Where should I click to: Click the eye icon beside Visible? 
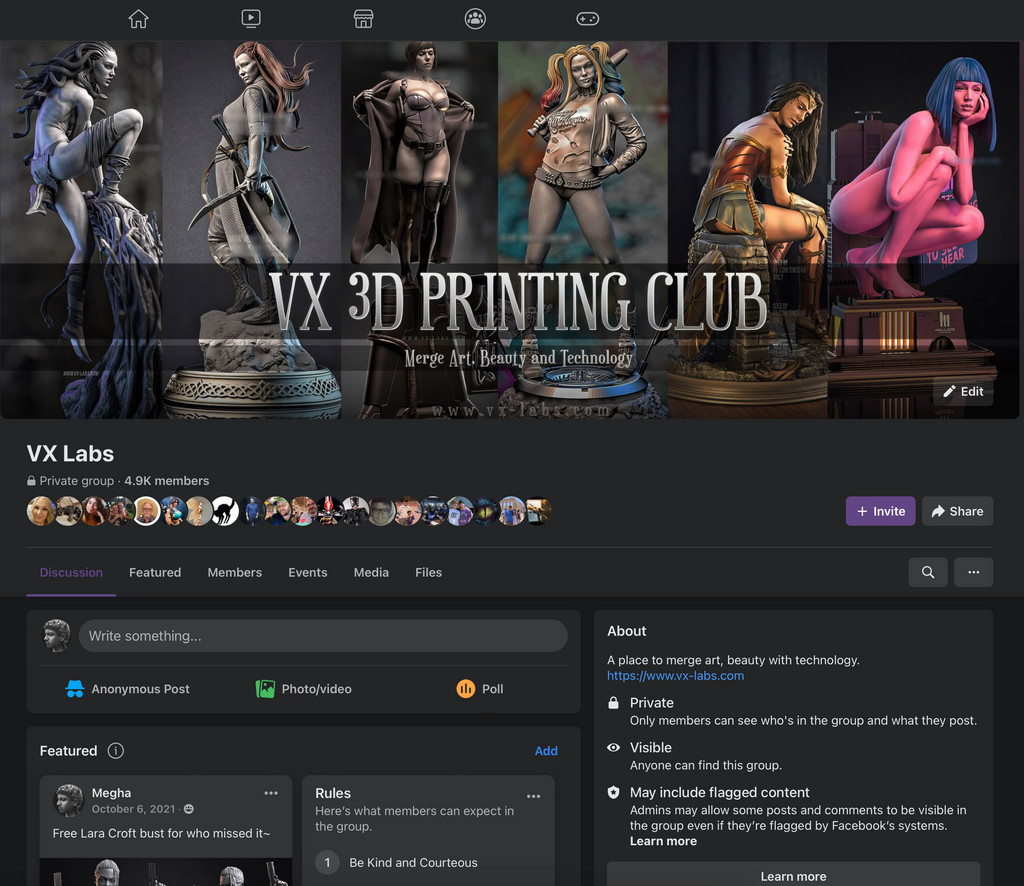[613, 748]
